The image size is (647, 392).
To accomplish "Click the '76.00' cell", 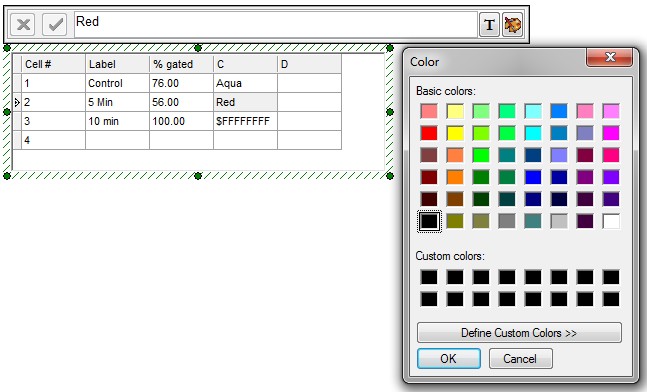I will (x=181, y=83).
